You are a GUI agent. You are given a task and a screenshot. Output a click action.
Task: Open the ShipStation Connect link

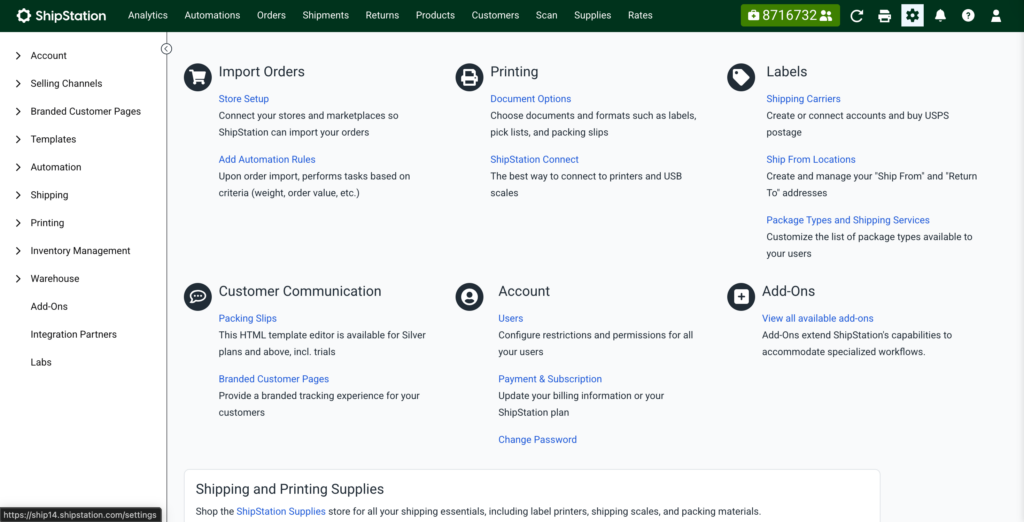tap(534, 159)
